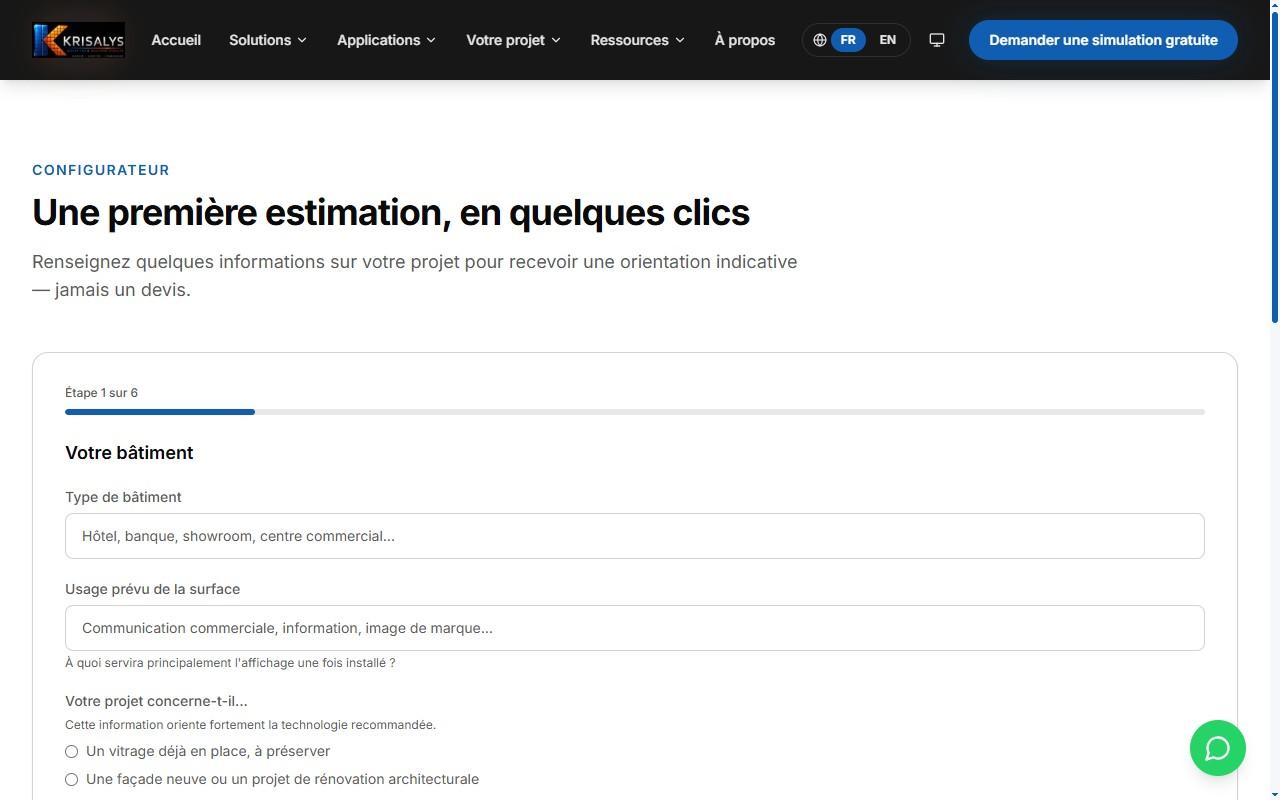Expand the Votre projet dropdown menu
The width and height of the screenshot is (1280, 800).
(514, 40)
